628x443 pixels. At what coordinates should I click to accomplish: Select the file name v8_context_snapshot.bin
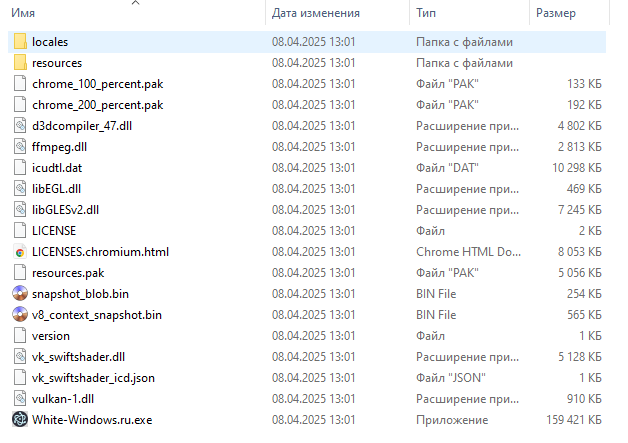pos(97,315)
